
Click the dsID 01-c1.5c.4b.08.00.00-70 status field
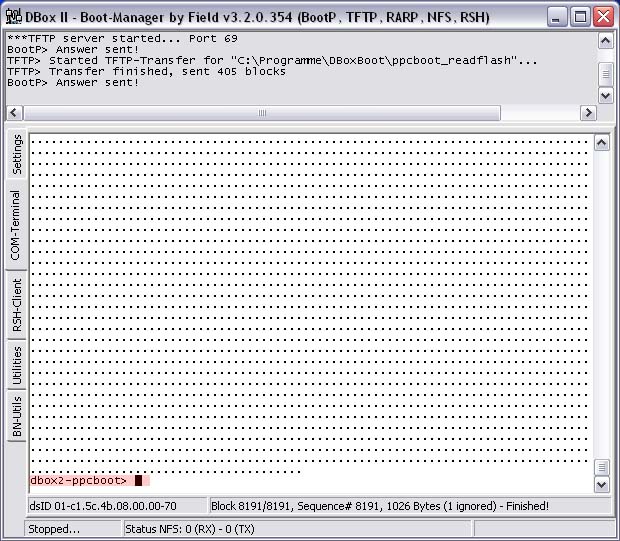(x=117, y=506)
